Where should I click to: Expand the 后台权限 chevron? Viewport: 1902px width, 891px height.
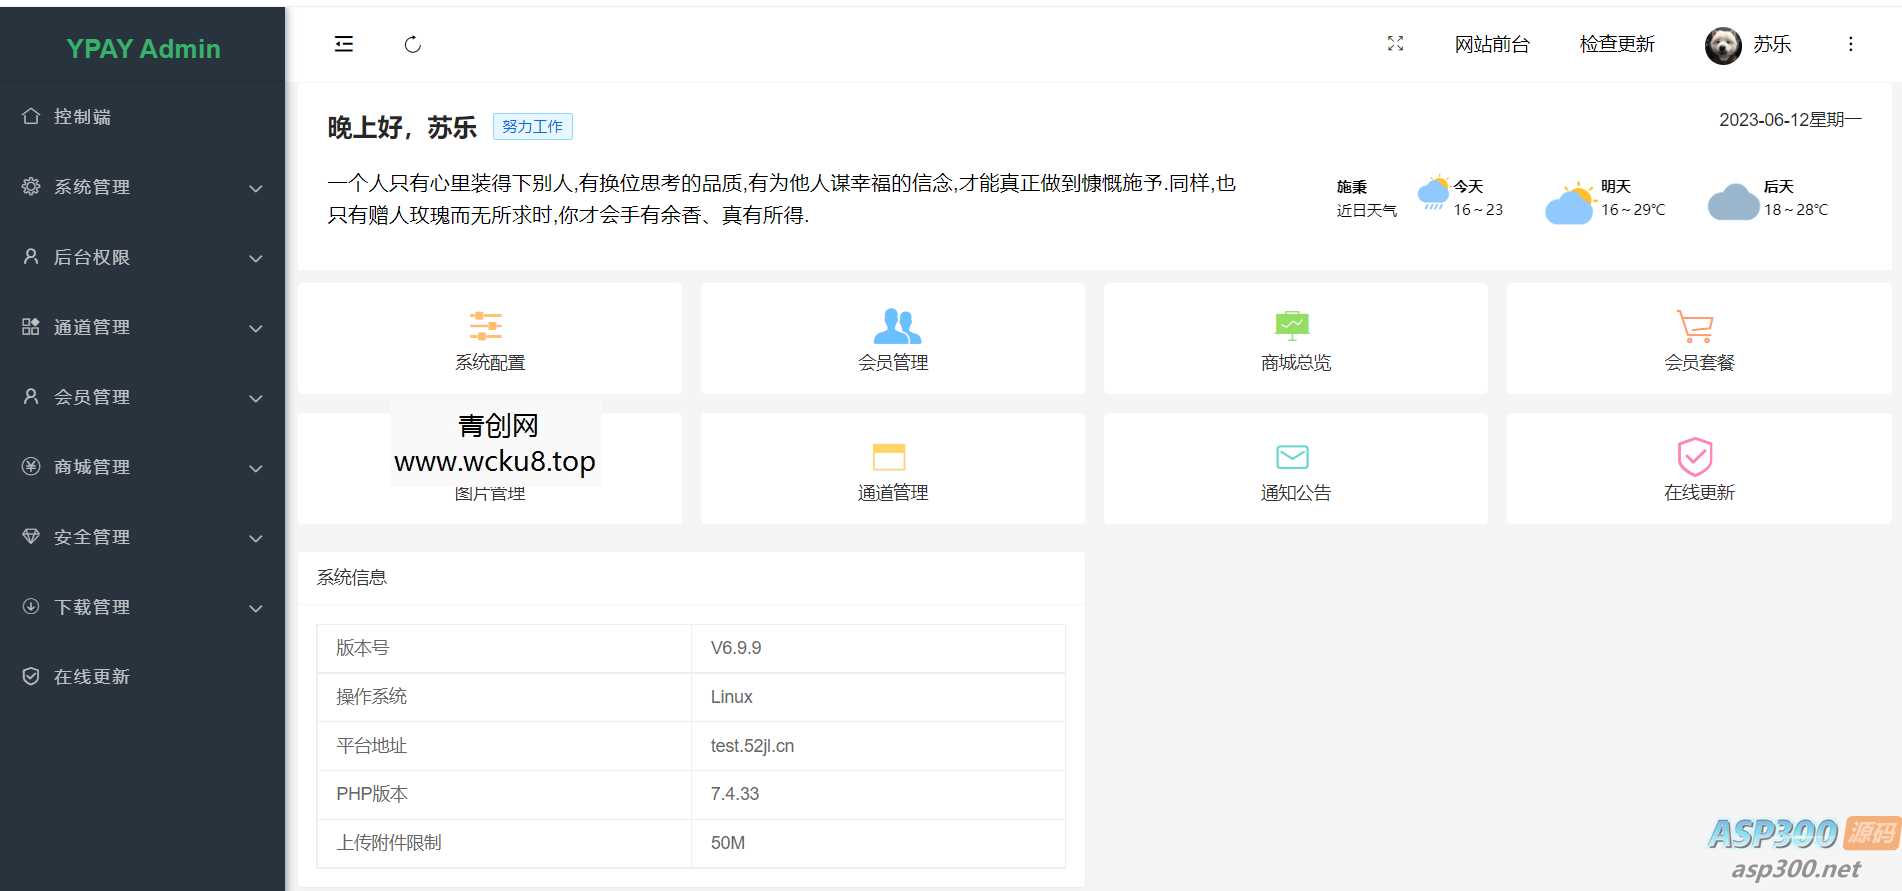(x=256, y=258)
